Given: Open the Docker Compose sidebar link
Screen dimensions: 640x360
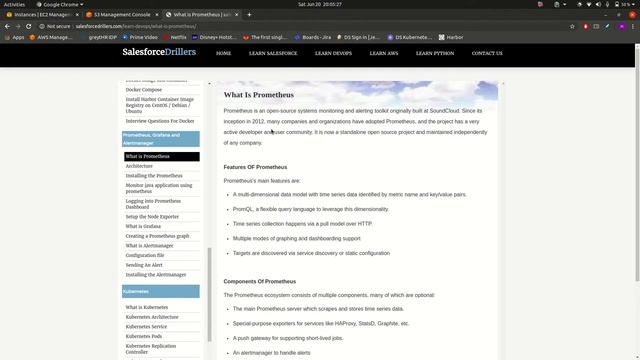Looking at the screenshot, I should click(x=144, y=90).
